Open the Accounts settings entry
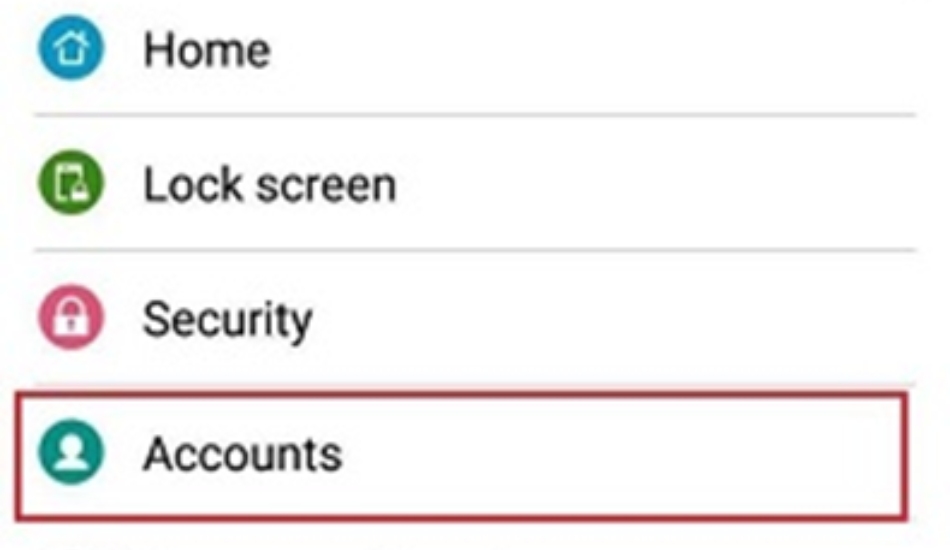The height and width of the screenshot is (550, 950). (462, 456)
